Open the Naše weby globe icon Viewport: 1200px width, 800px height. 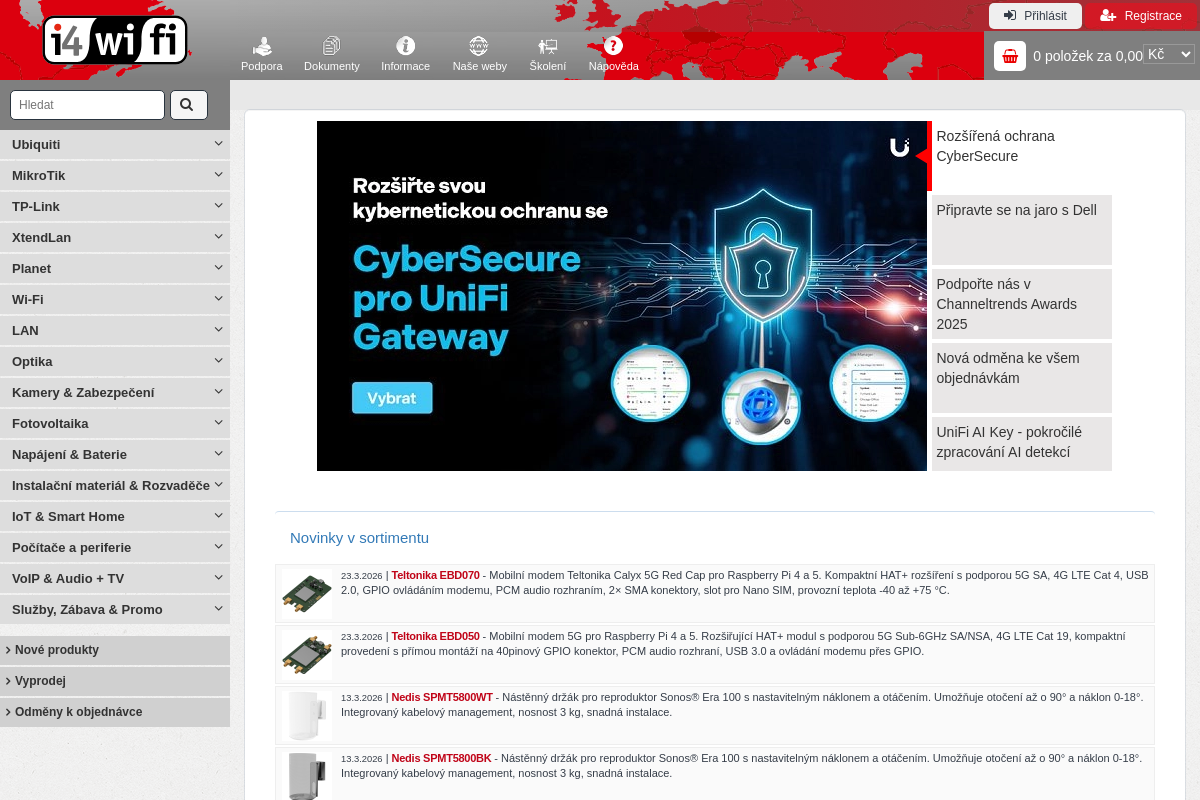pyautogui.click(x=479, y=46)
